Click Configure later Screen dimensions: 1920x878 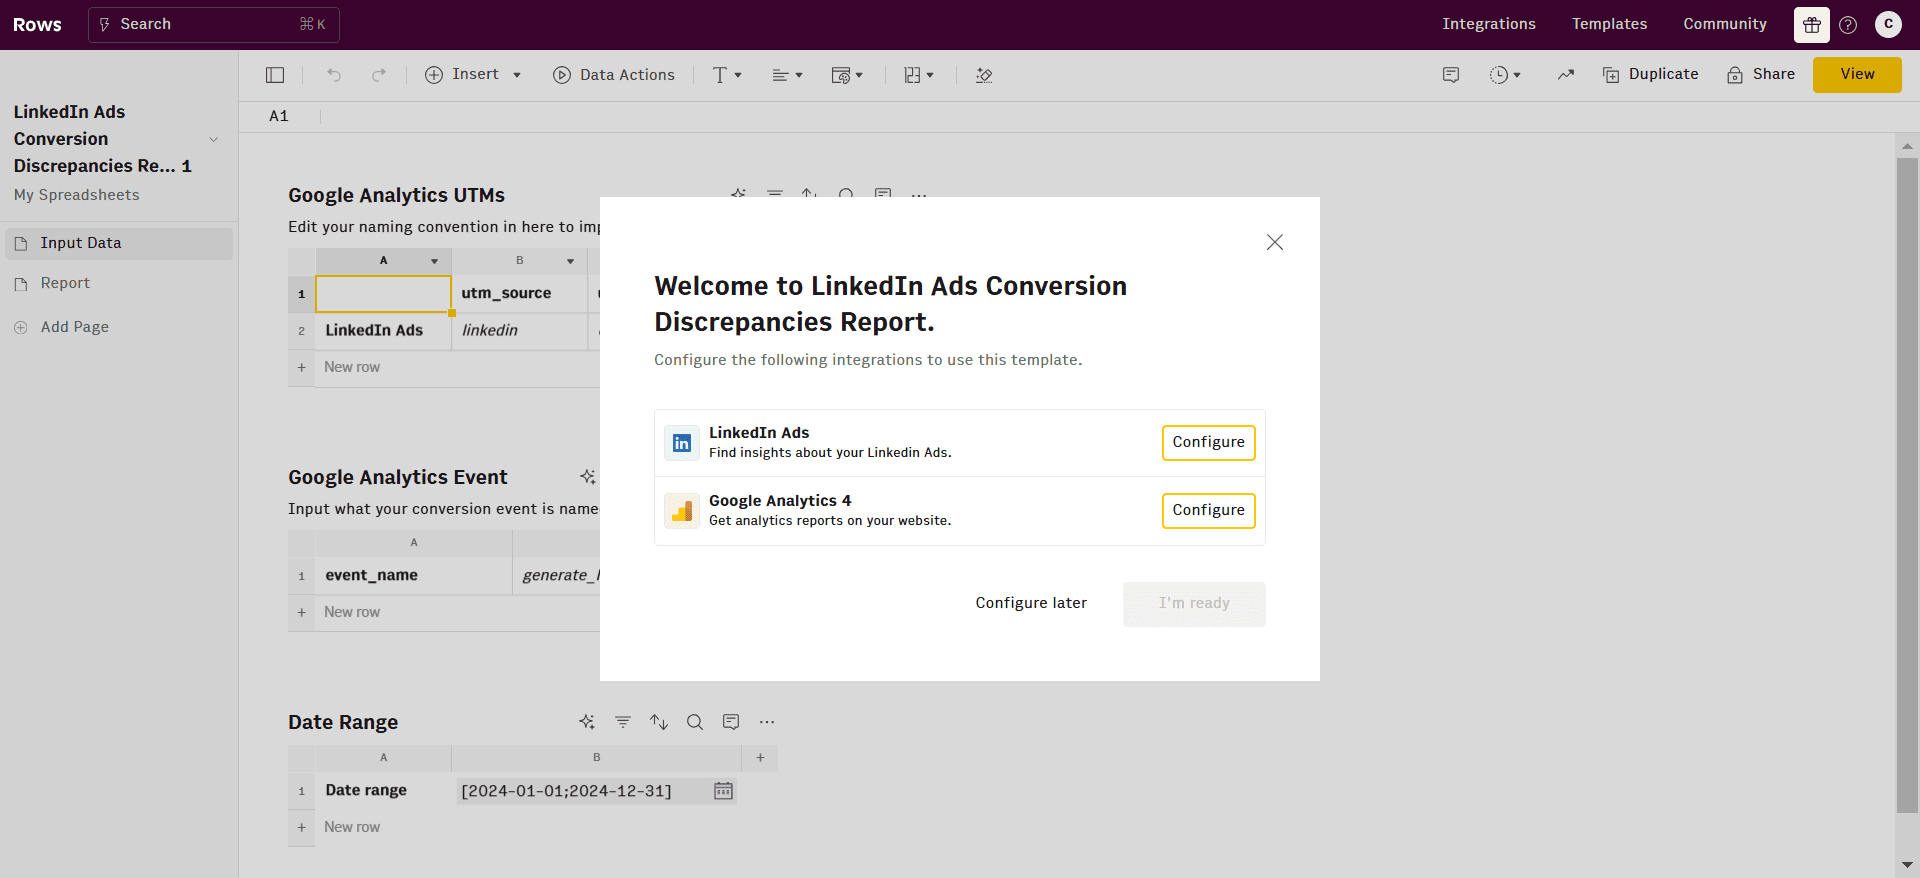pyautogui.click(x=1031, y=603)
